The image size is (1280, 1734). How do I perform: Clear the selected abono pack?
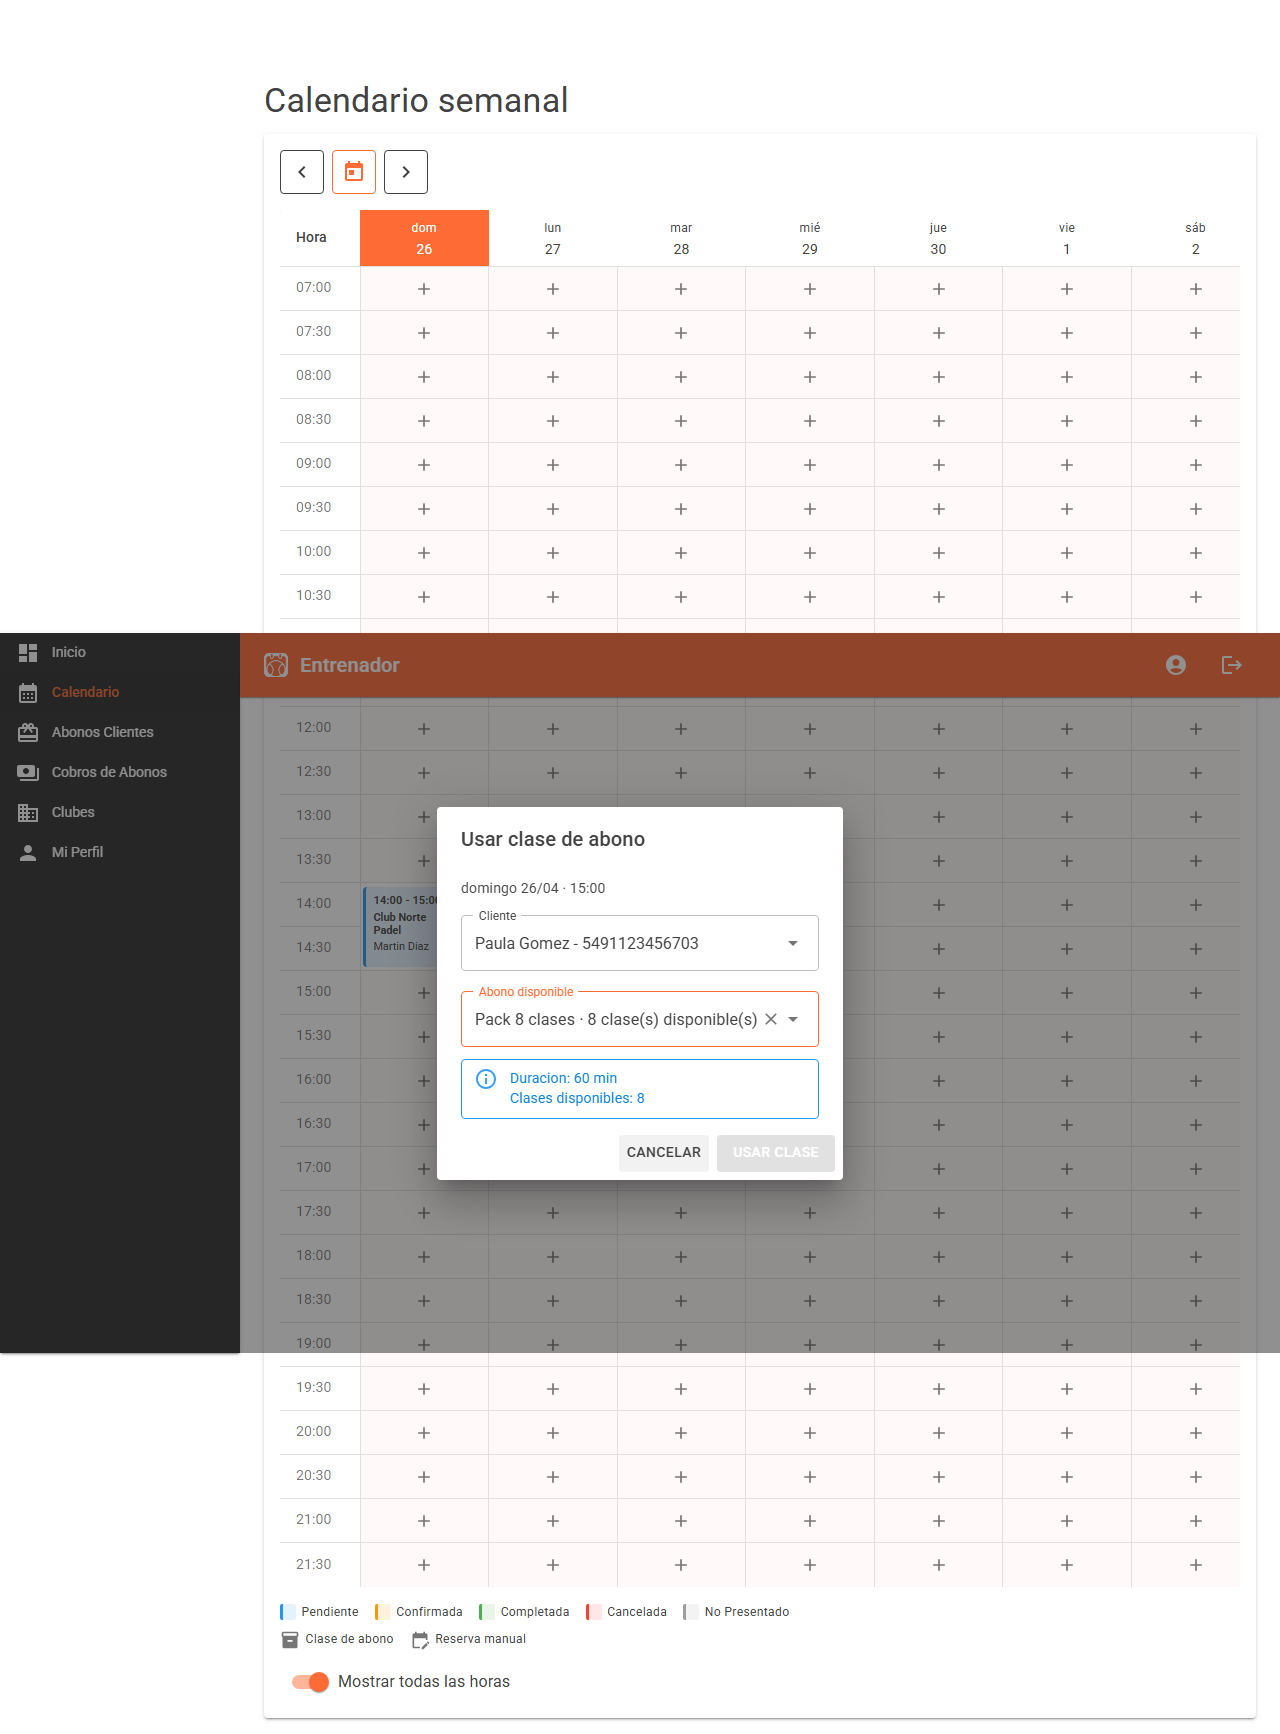pos(771,1019)
